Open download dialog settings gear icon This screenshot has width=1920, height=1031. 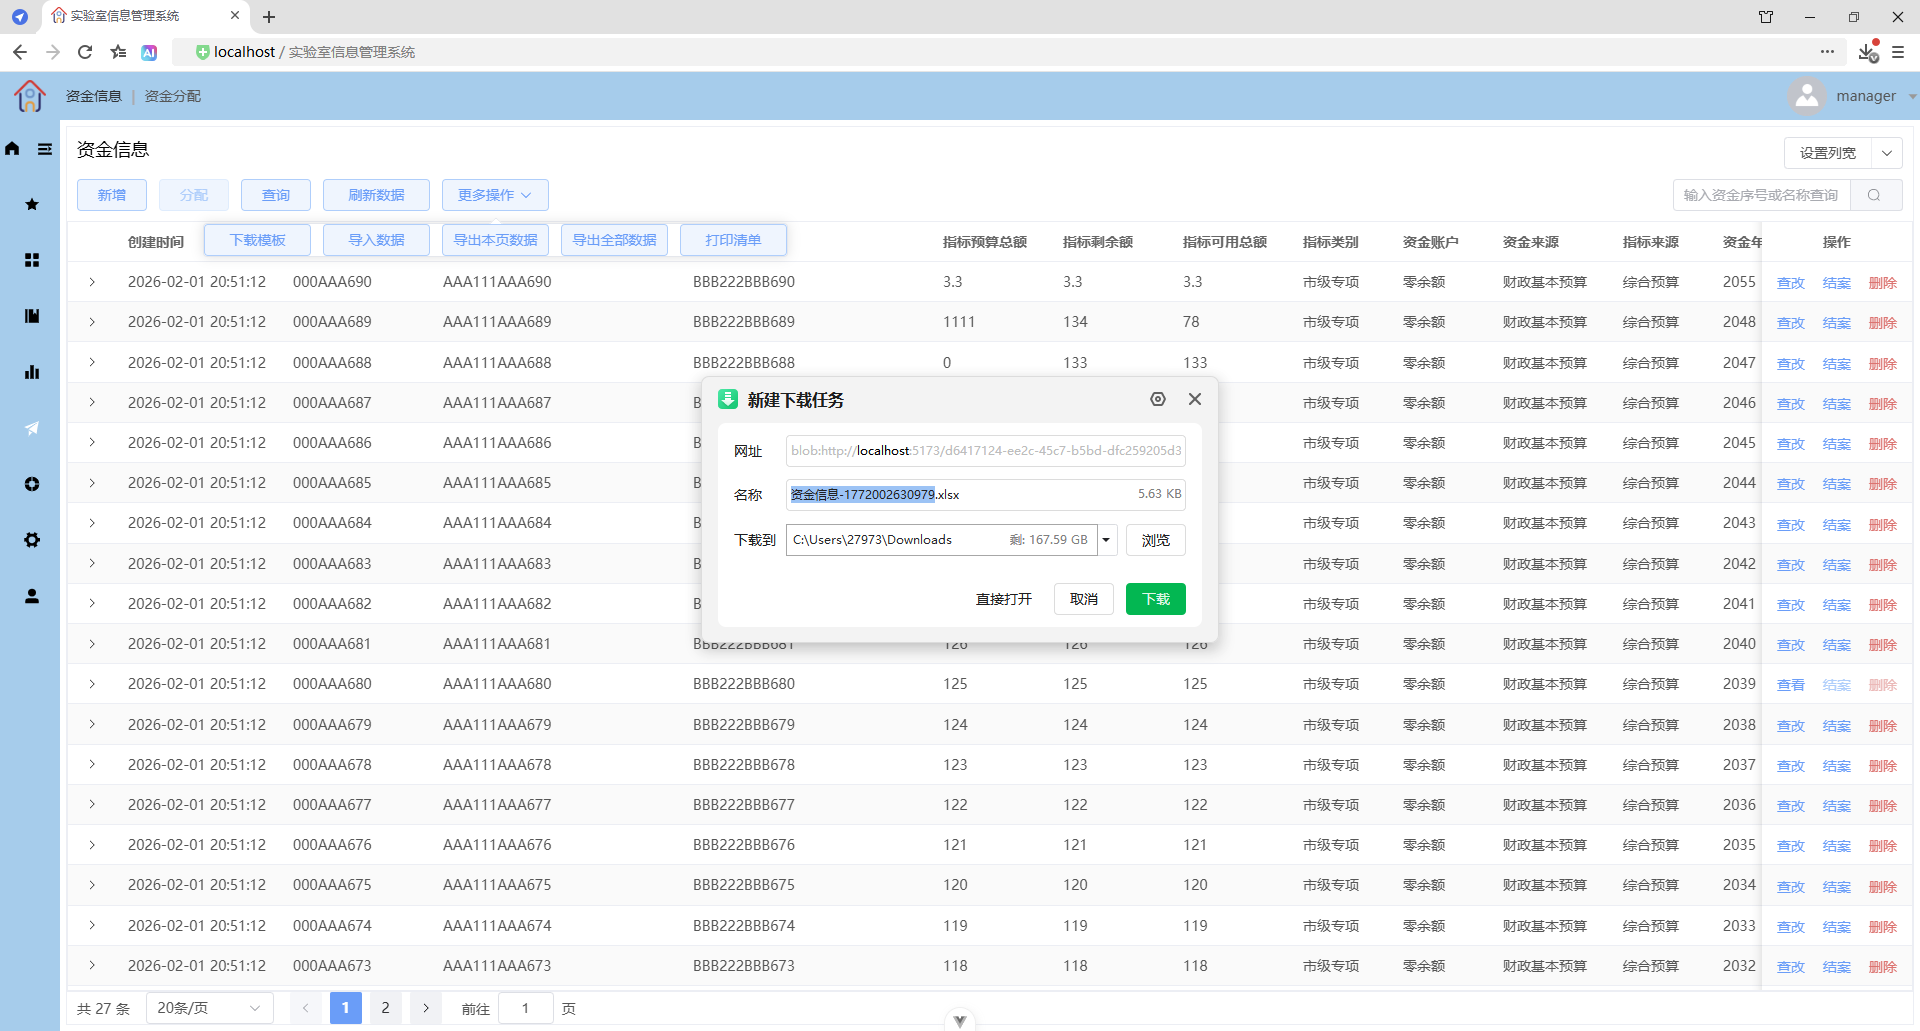pyautogui.click(x=1158, y=399)
